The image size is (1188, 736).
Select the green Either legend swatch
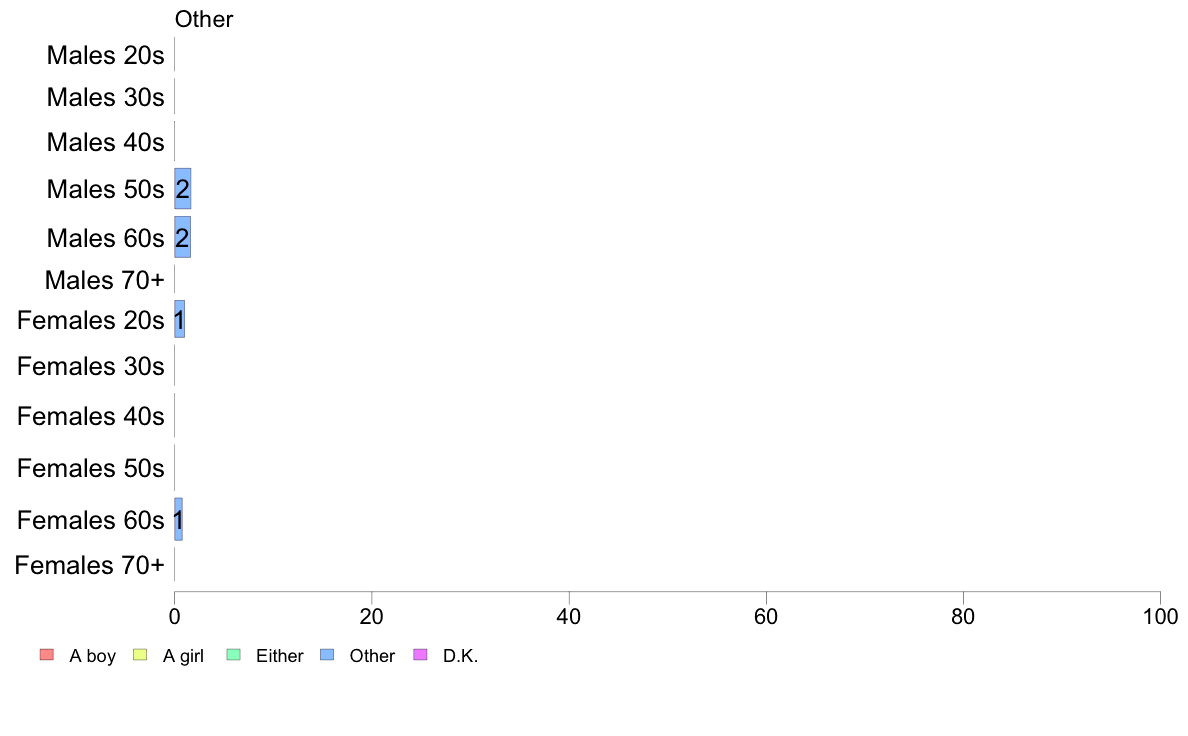coord(233,655)
